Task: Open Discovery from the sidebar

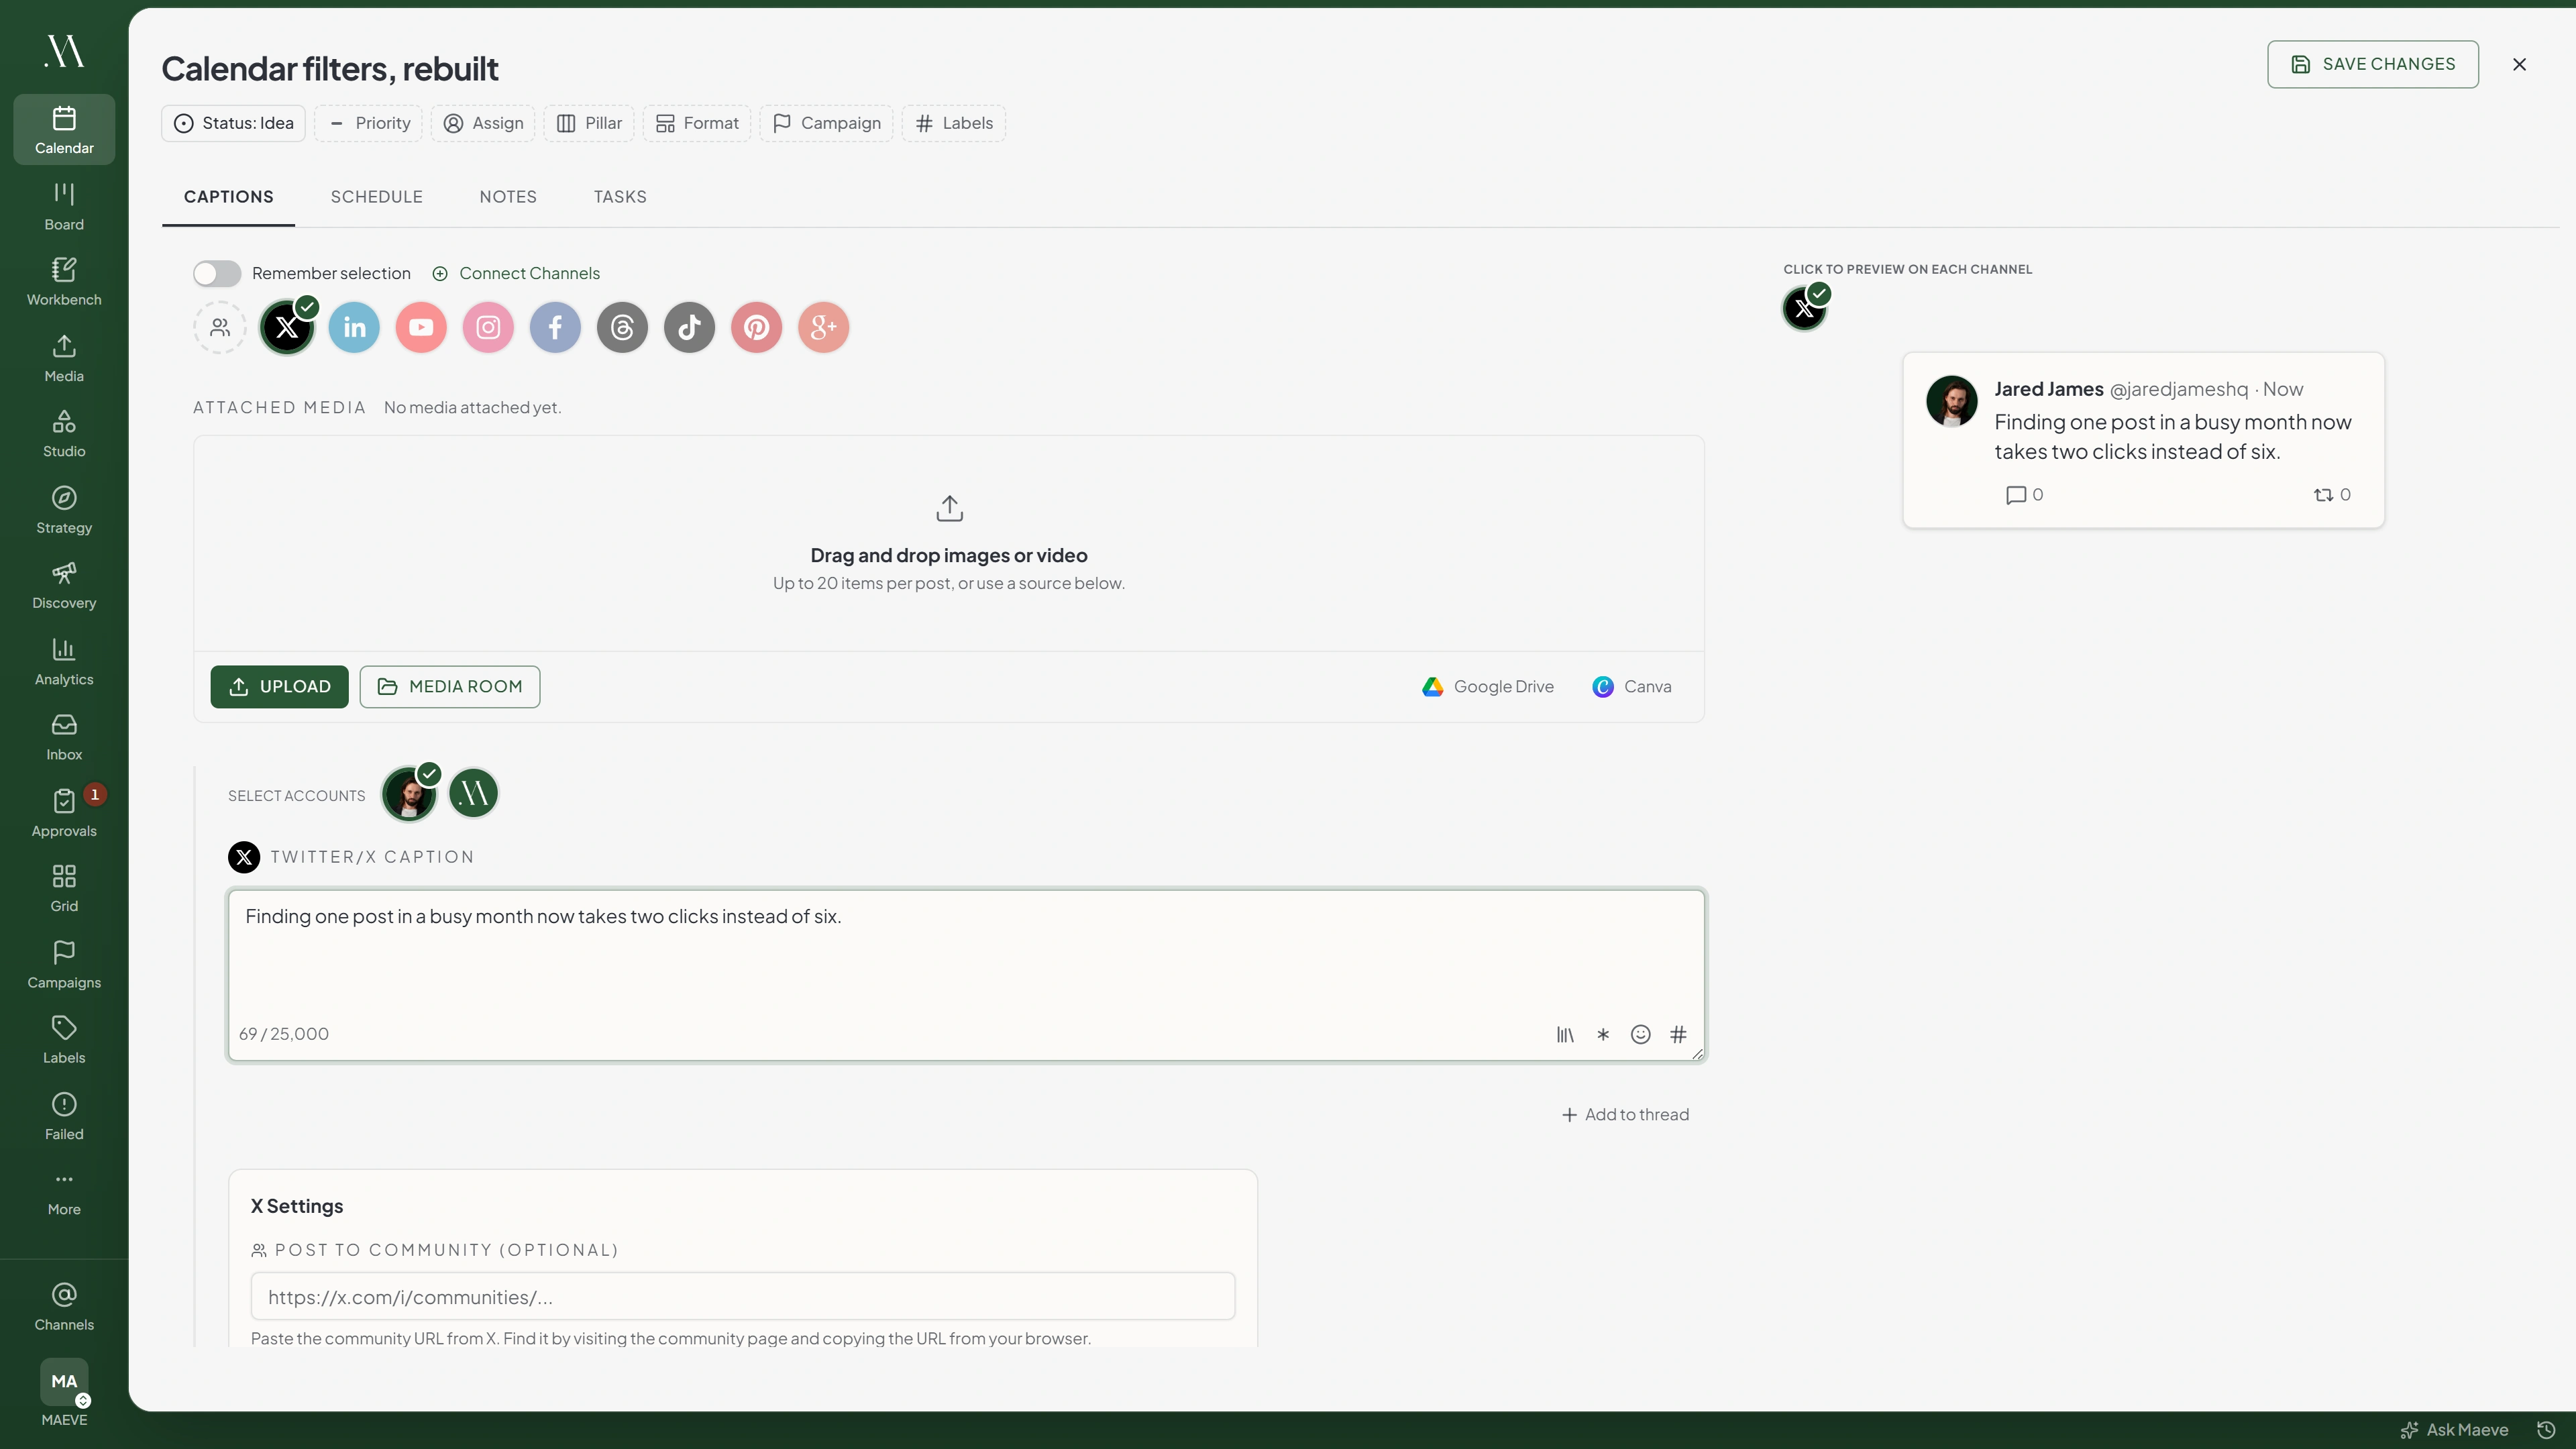Action: (64, 585)
